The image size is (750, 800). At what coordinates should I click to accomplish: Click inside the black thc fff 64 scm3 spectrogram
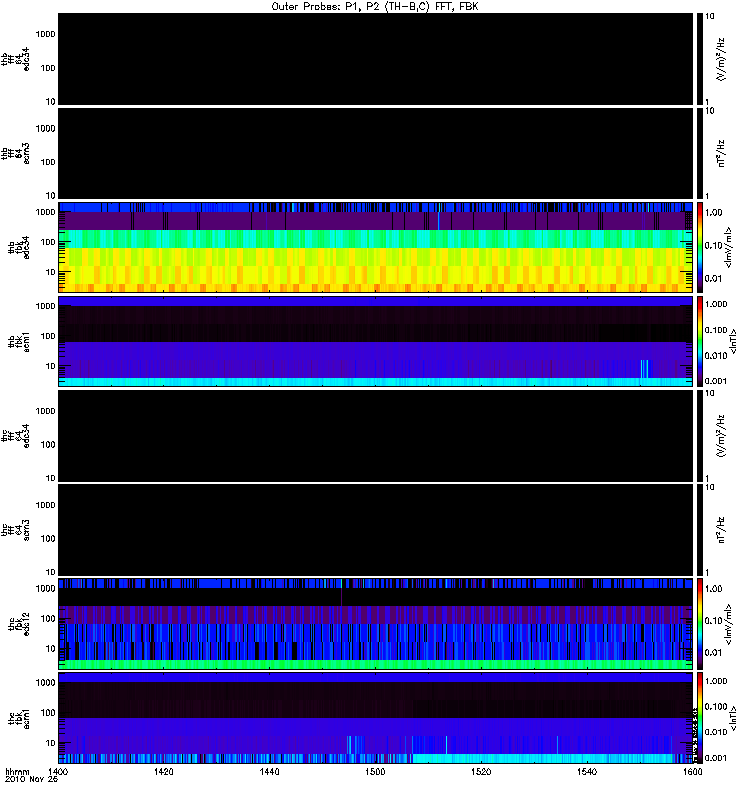375,530
